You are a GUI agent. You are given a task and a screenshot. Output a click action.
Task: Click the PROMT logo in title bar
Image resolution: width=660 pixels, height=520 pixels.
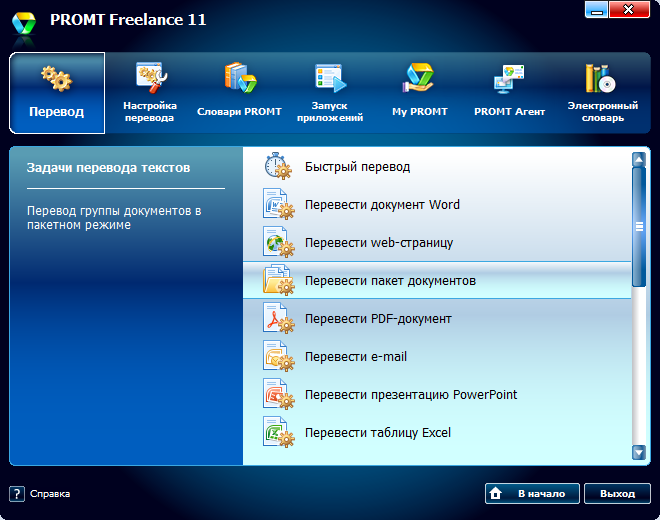[x=24, y=23]
